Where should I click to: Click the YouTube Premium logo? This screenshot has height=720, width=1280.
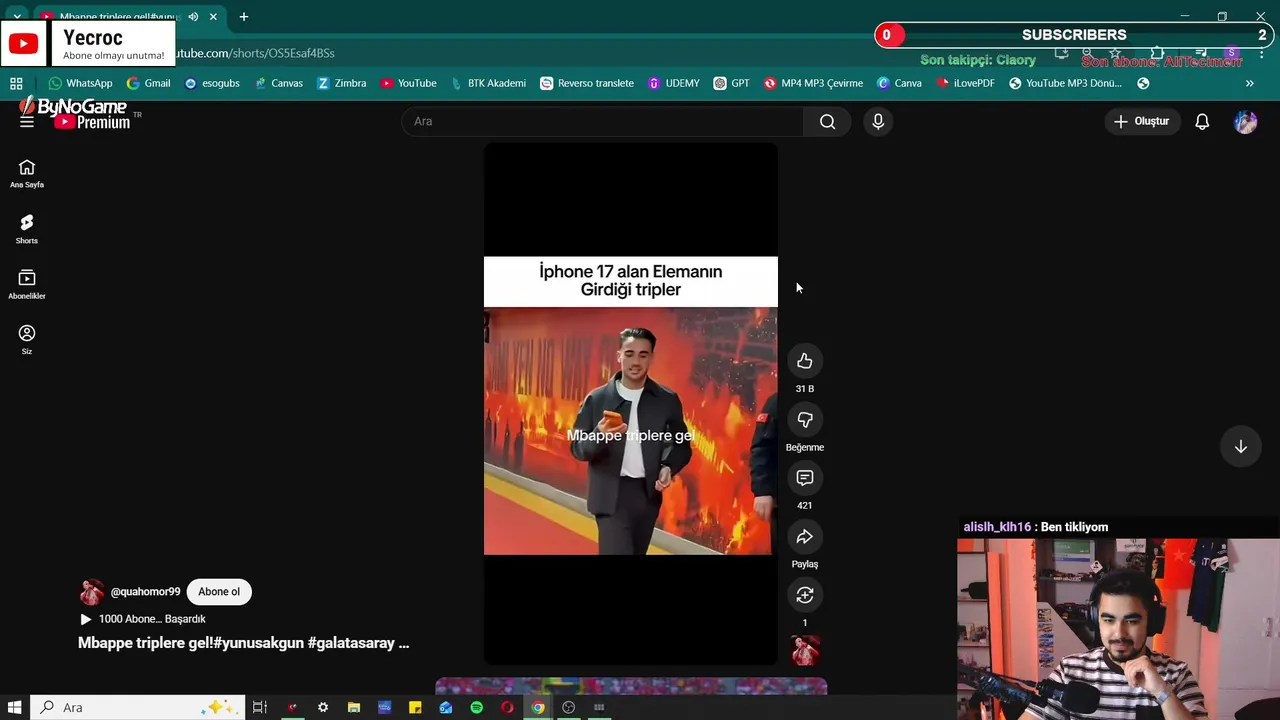[x=92, y=121]
